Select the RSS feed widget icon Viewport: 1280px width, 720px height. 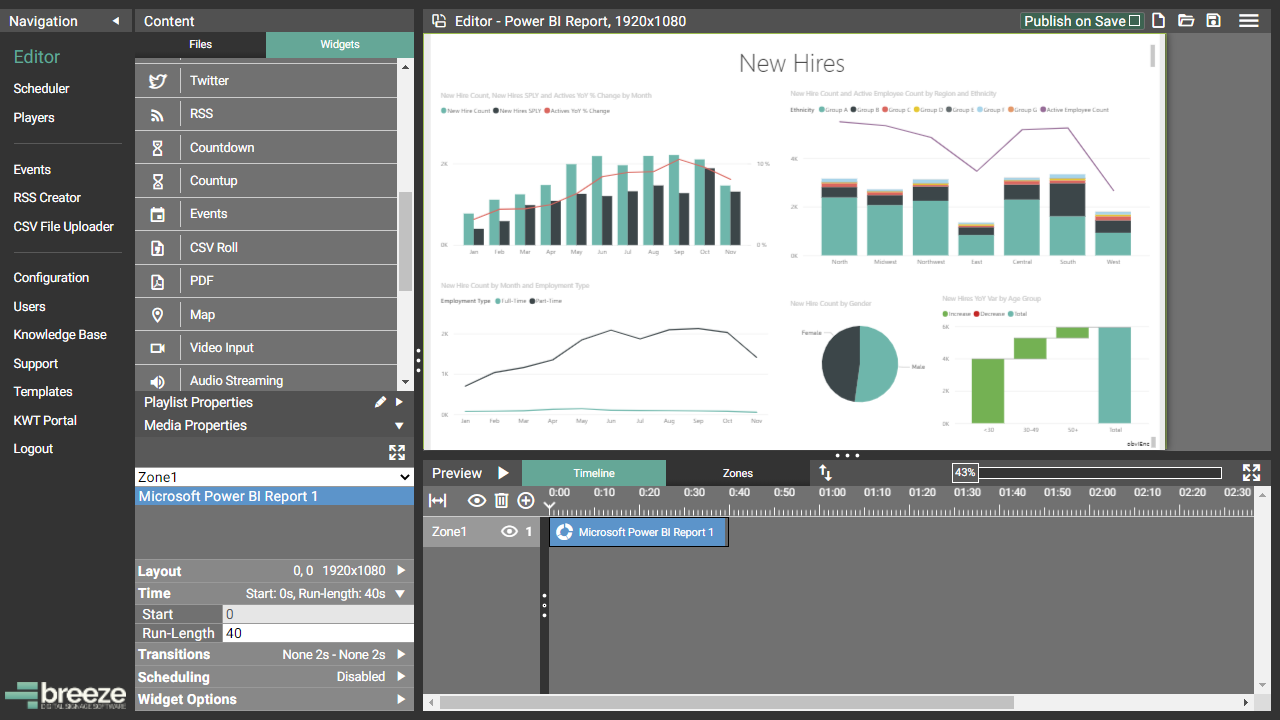[157, 114]
